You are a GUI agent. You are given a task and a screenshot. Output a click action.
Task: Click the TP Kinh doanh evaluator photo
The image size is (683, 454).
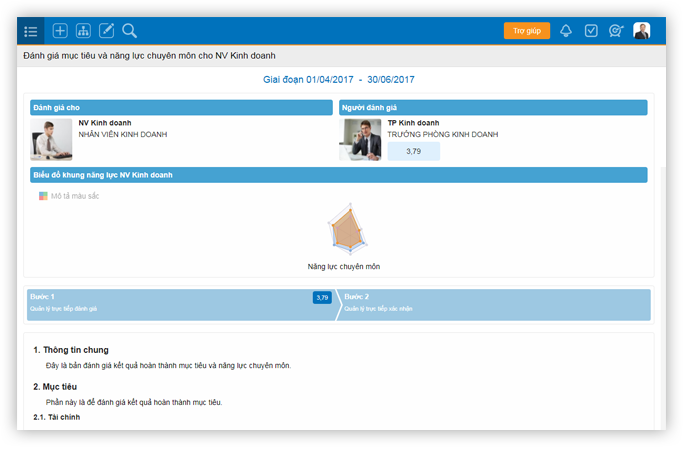[x=360, y=141]
